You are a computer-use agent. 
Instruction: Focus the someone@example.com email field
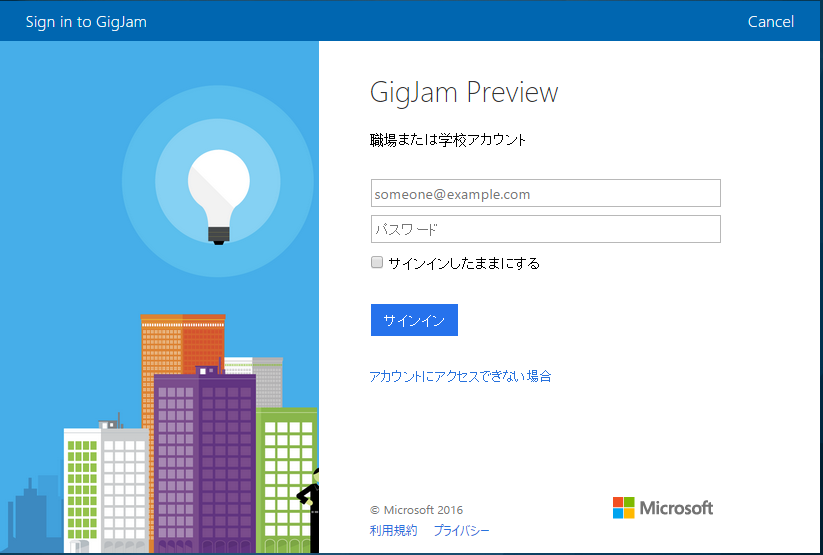click(545, 193)
